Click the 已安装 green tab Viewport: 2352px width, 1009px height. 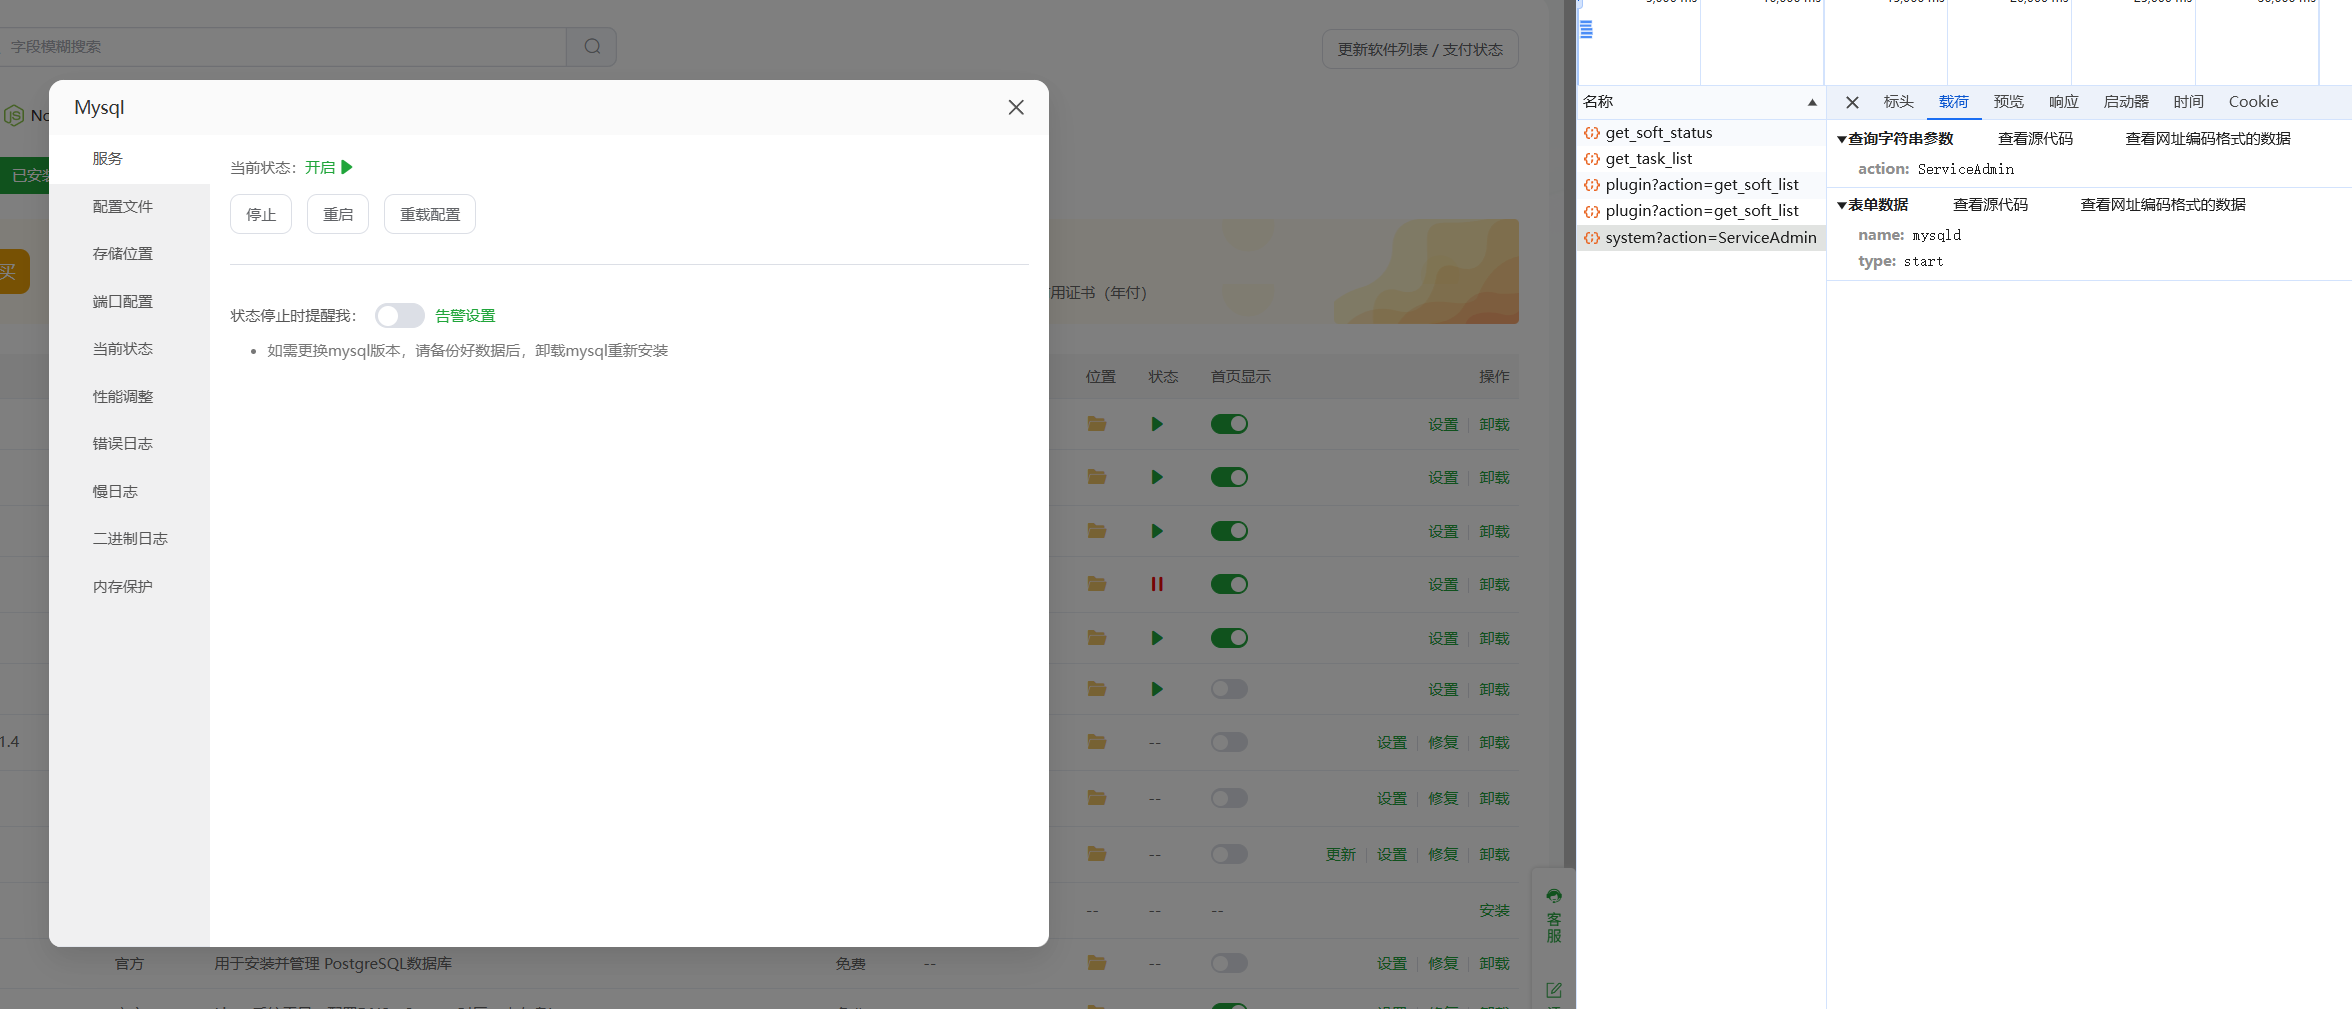(25, 176)
